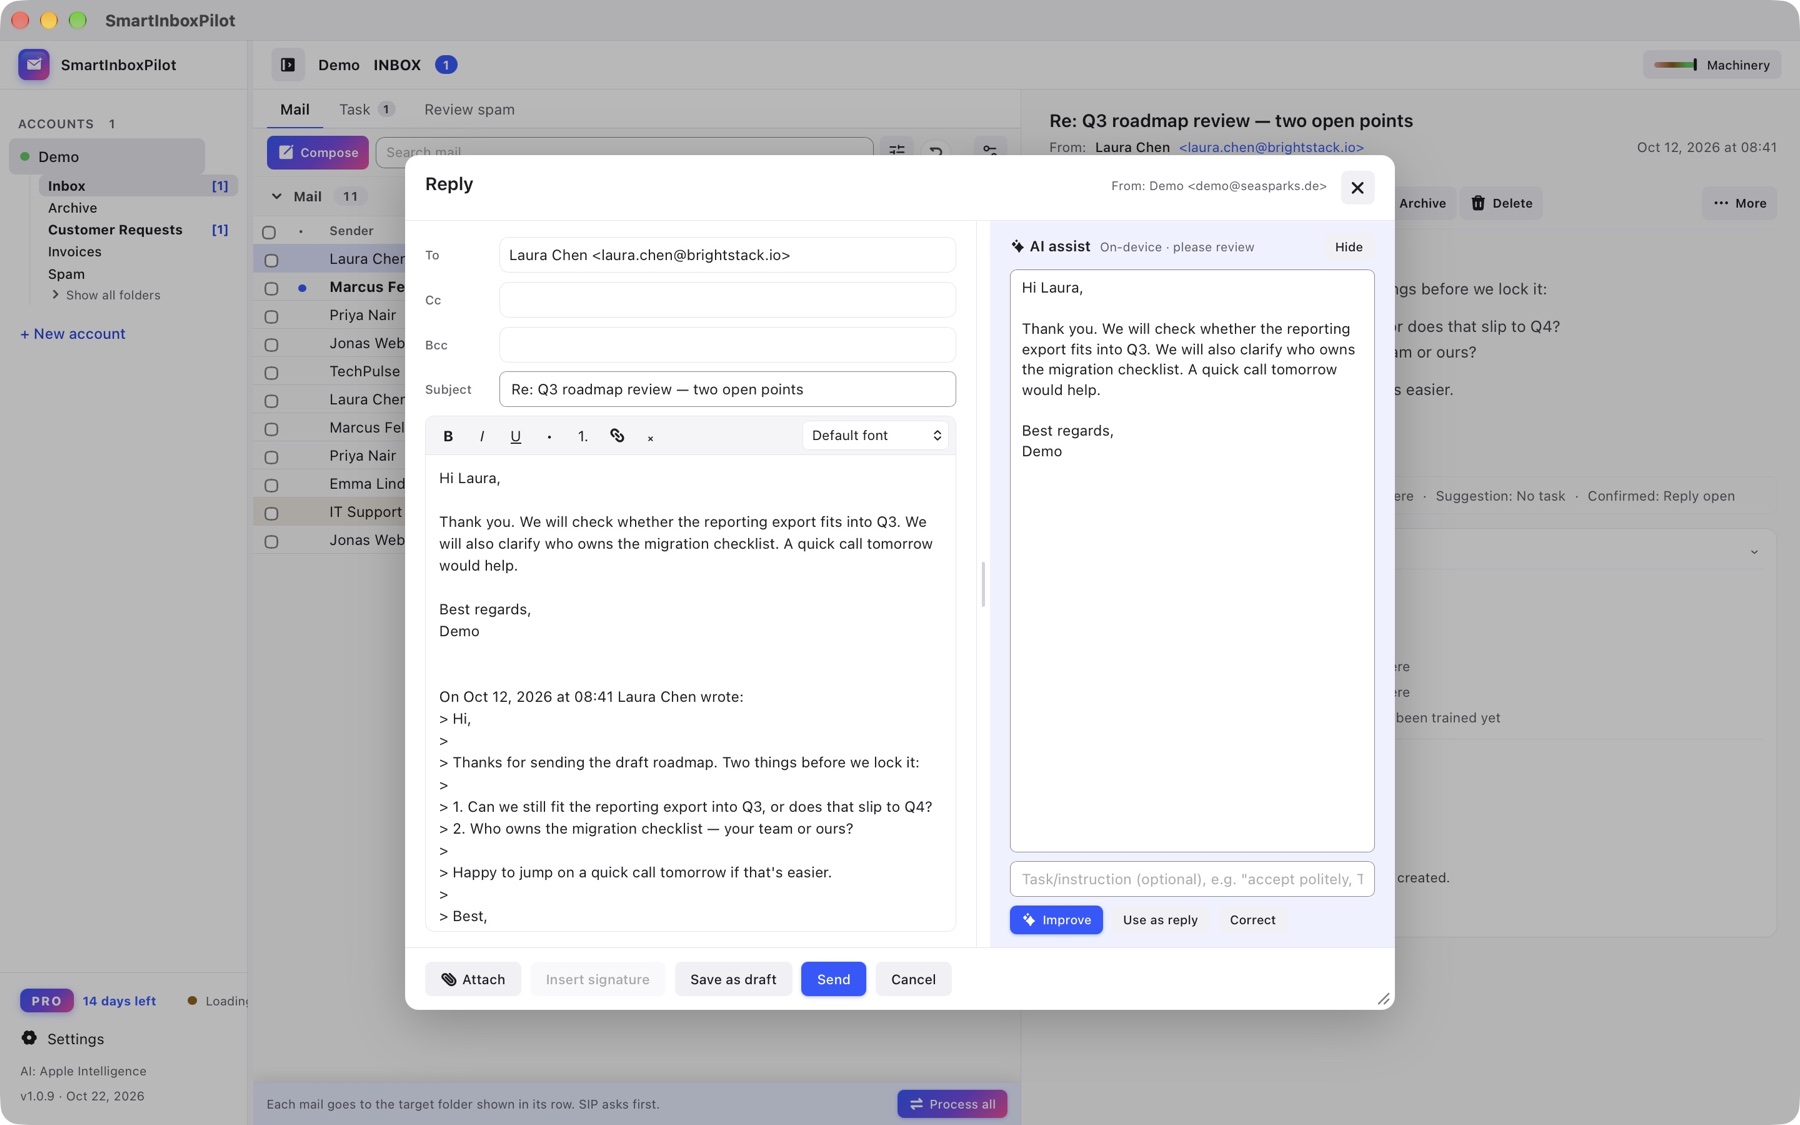
Task: Toggle bold formatting in reply editor
Action: click(448, 436)
